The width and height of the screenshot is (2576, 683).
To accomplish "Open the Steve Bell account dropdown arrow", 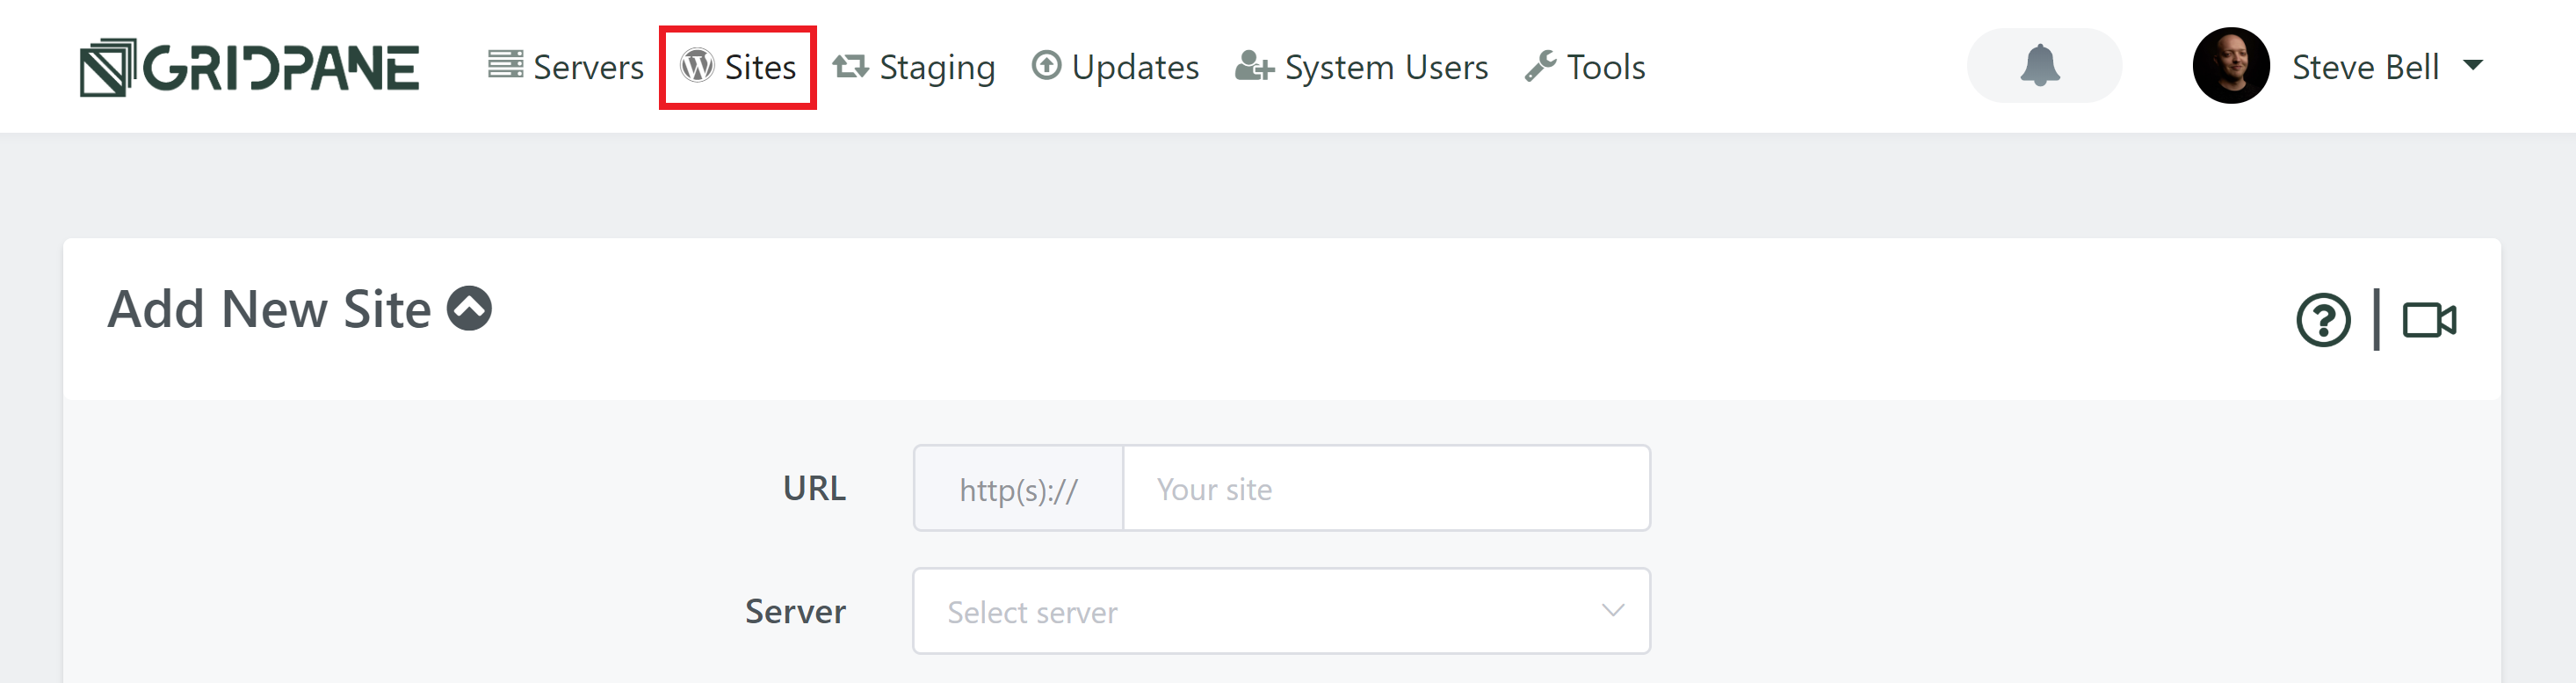I will (2473, 66).
